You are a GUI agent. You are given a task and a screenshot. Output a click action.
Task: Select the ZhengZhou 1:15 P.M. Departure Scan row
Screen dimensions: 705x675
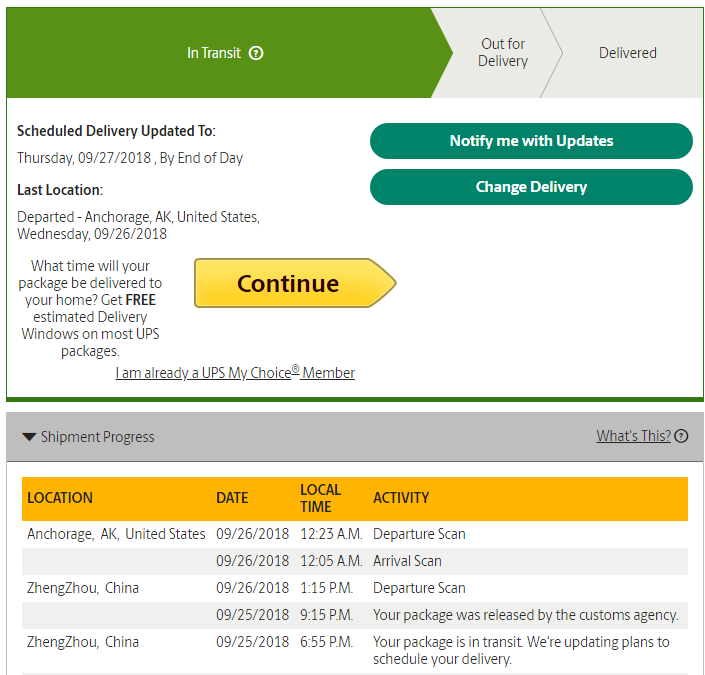[x=355, y=588]
